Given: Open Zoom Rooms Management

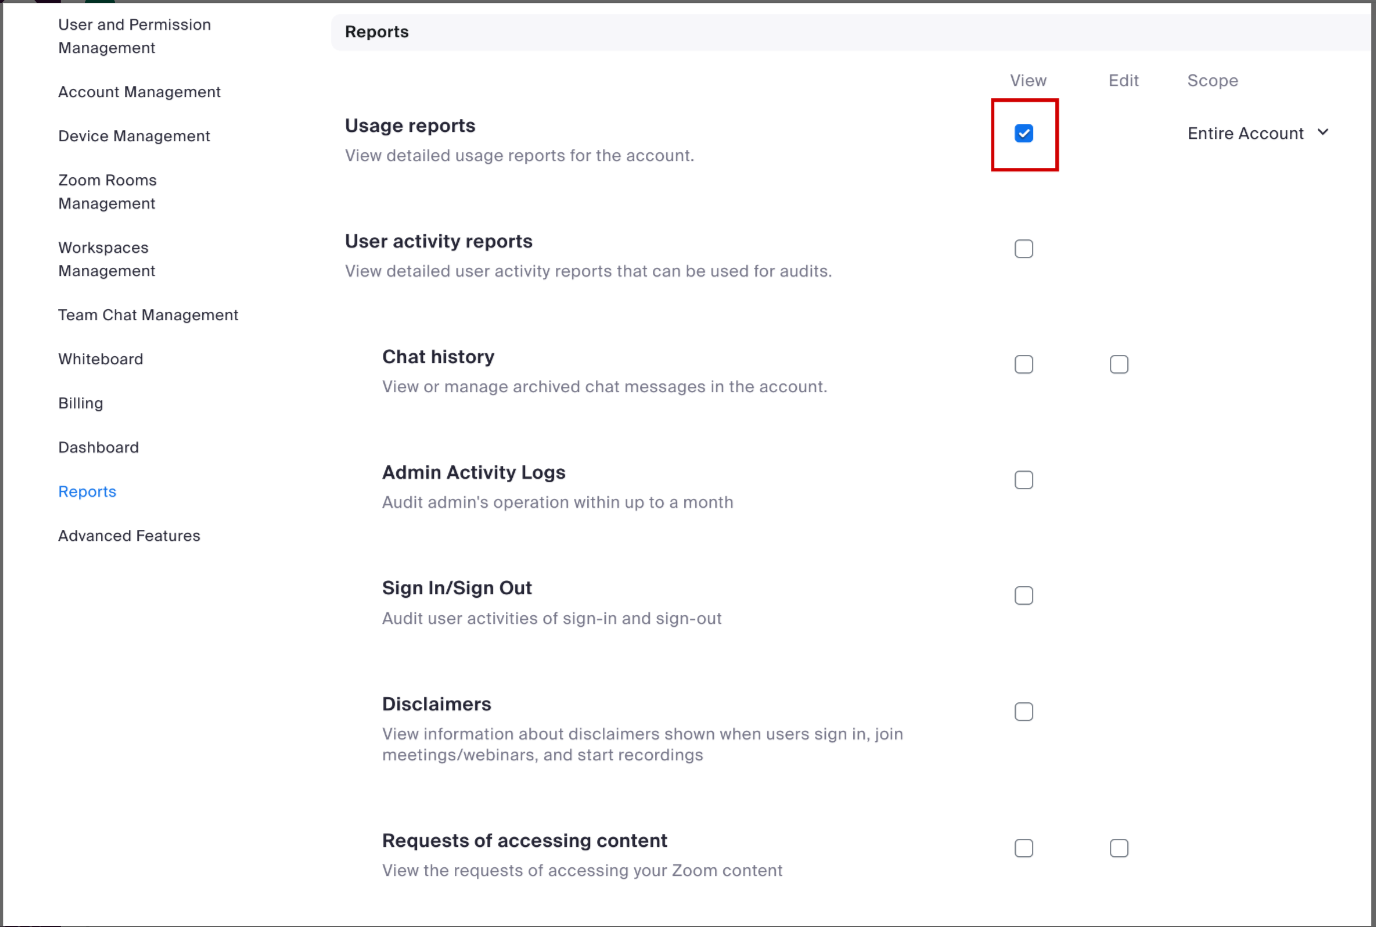Looking at the screenshot, I should 107,192.
